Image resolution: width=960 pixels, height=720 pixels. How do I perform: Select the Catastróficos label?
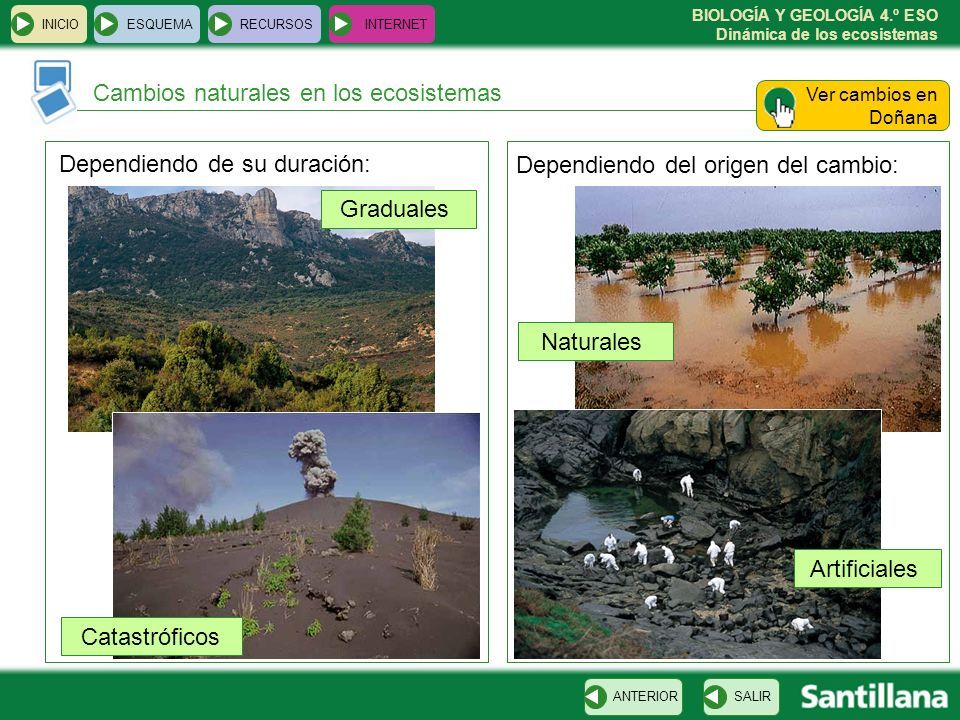(x=151, y=637)
